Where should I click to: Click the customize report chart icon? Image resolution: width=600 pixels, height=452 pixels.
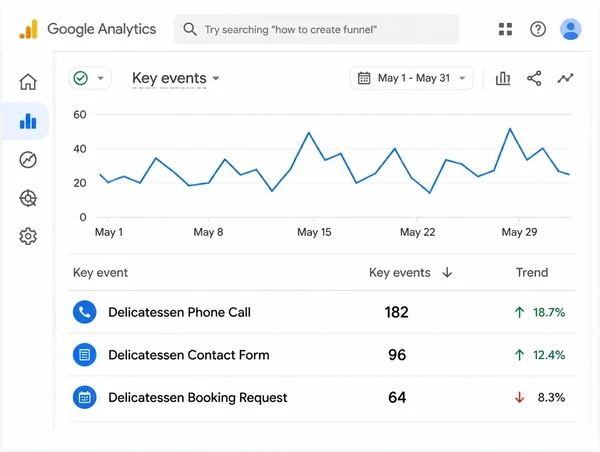click(503, 78)
